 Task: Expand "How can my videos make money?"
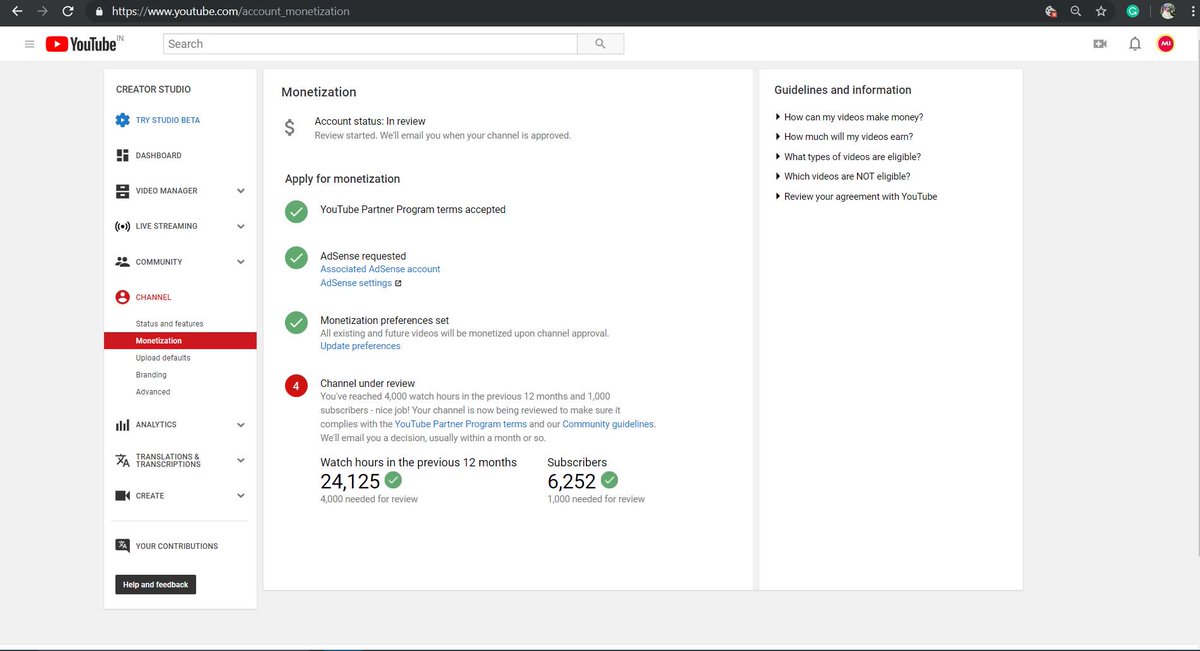[849, 117]
